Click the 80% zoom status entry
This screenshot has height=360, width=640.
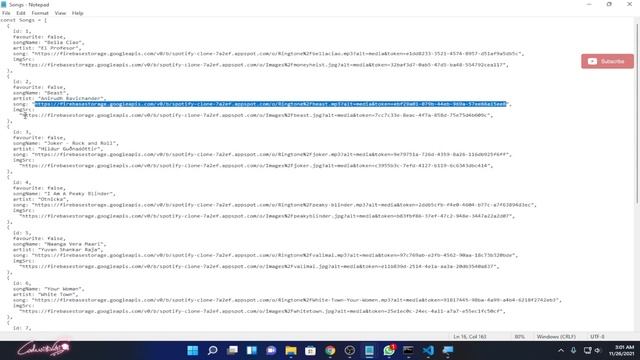(x=520, y=337)
